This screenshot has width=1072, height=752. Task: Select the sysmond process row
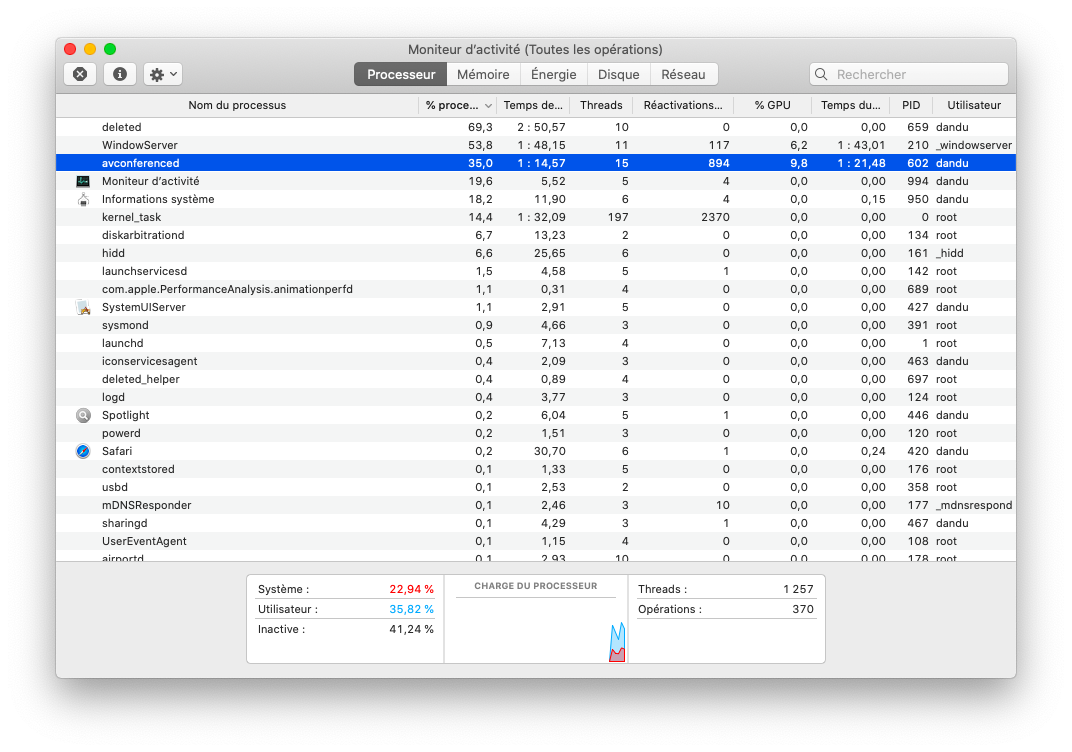click(x=536, y=325)
